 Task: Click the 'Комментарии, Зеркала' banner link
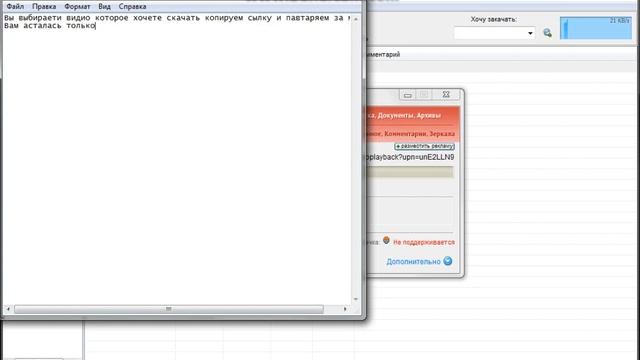click(x=419, y=133)
